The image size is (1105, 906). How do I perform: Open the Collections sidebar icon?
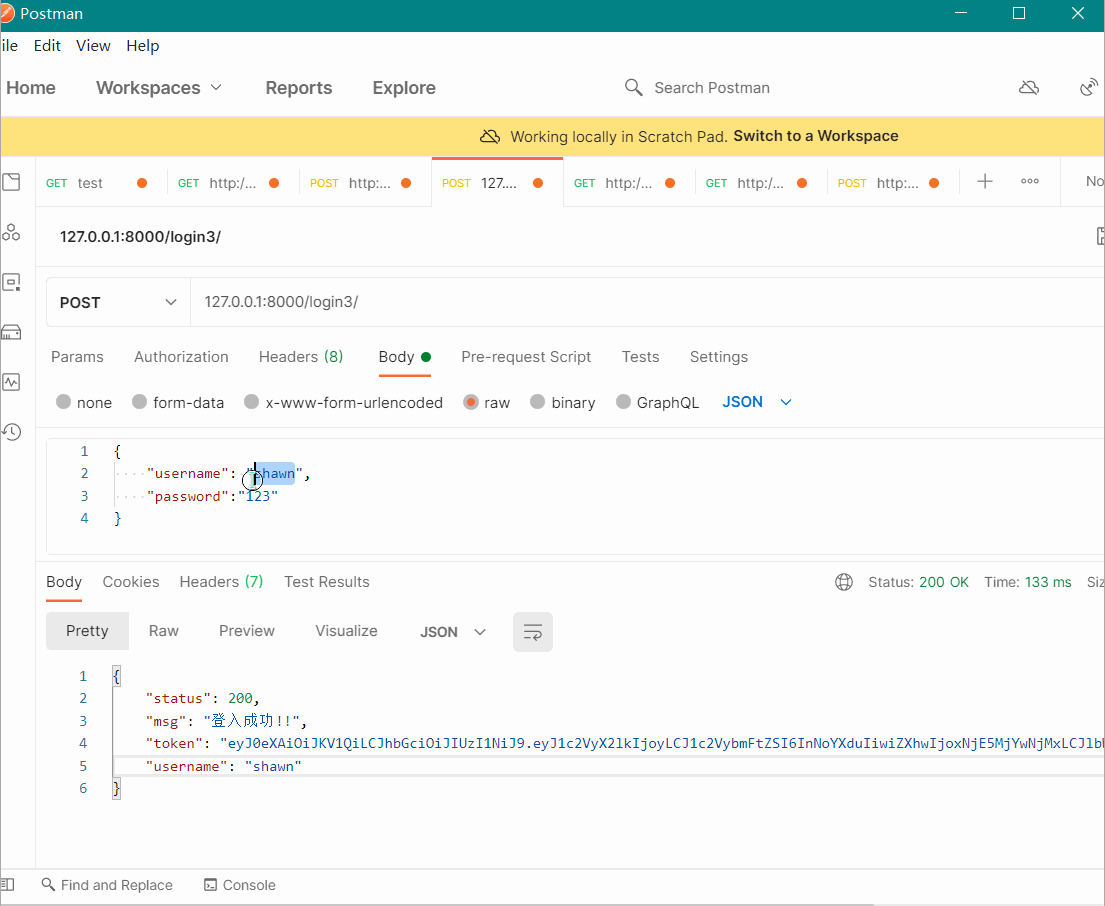coord(11,182)
